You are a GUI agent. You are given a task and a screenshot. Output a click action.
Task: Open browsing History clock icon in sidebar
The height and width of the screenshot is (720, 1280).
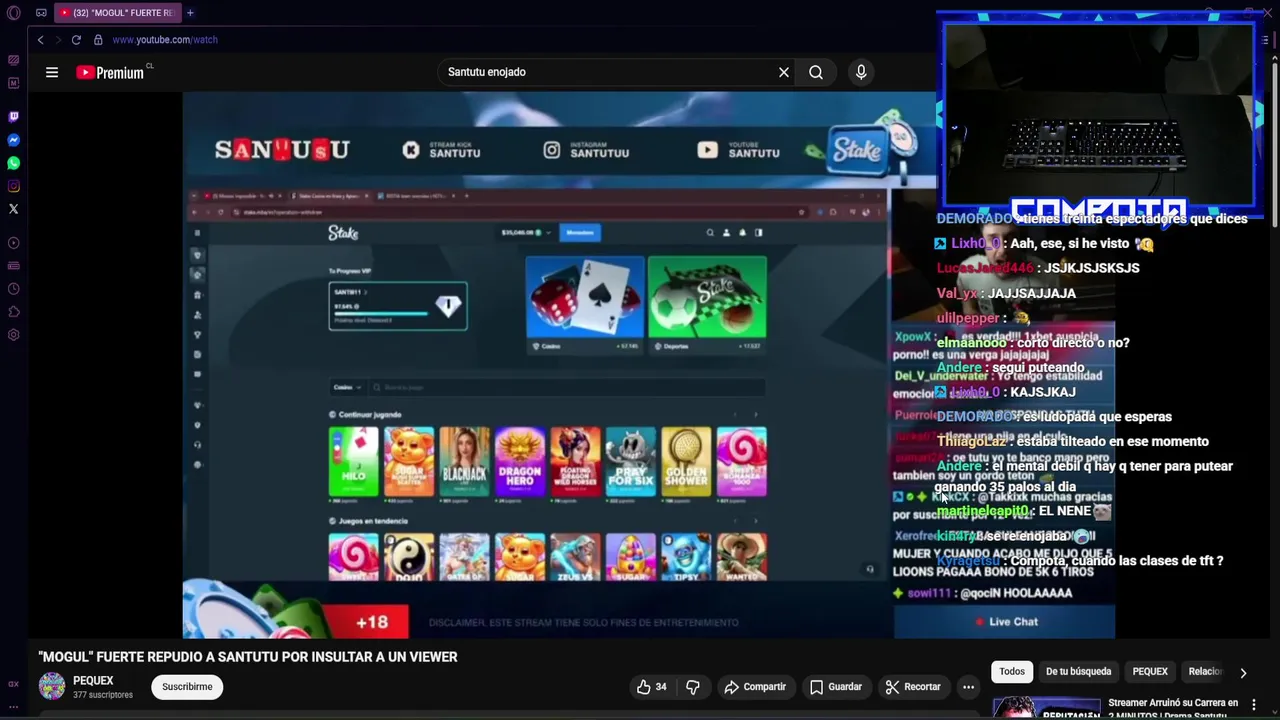(x=14, y=289)
